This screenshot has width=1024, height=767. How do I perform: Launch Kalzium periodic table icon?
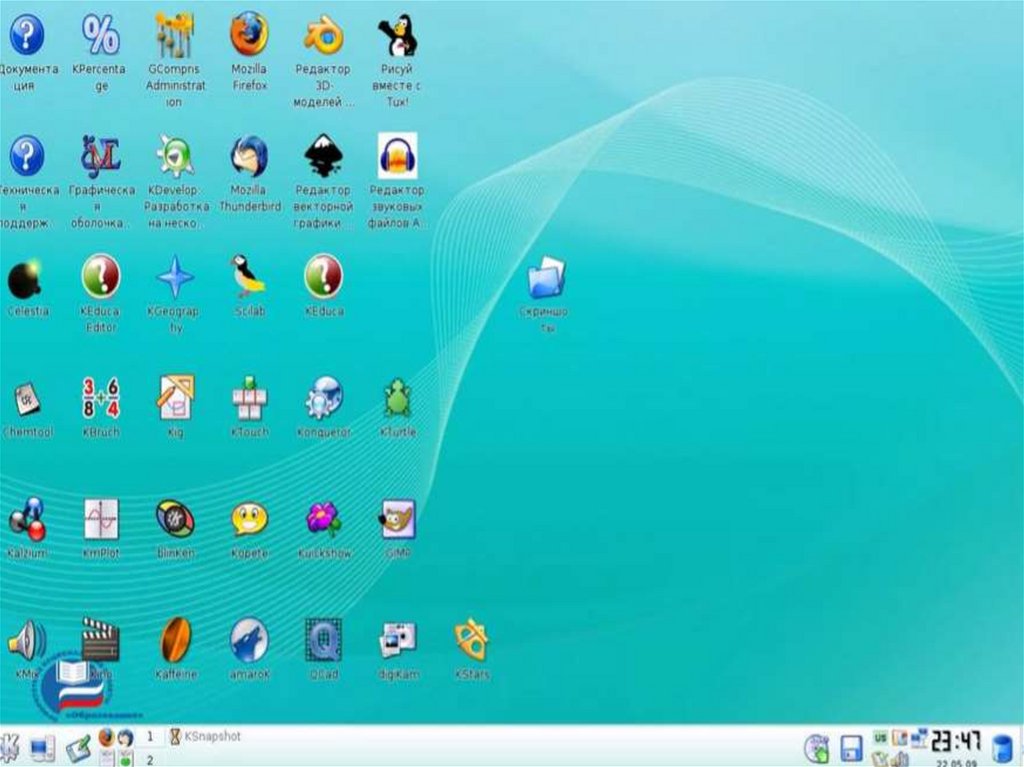click(x=26, y=519)
